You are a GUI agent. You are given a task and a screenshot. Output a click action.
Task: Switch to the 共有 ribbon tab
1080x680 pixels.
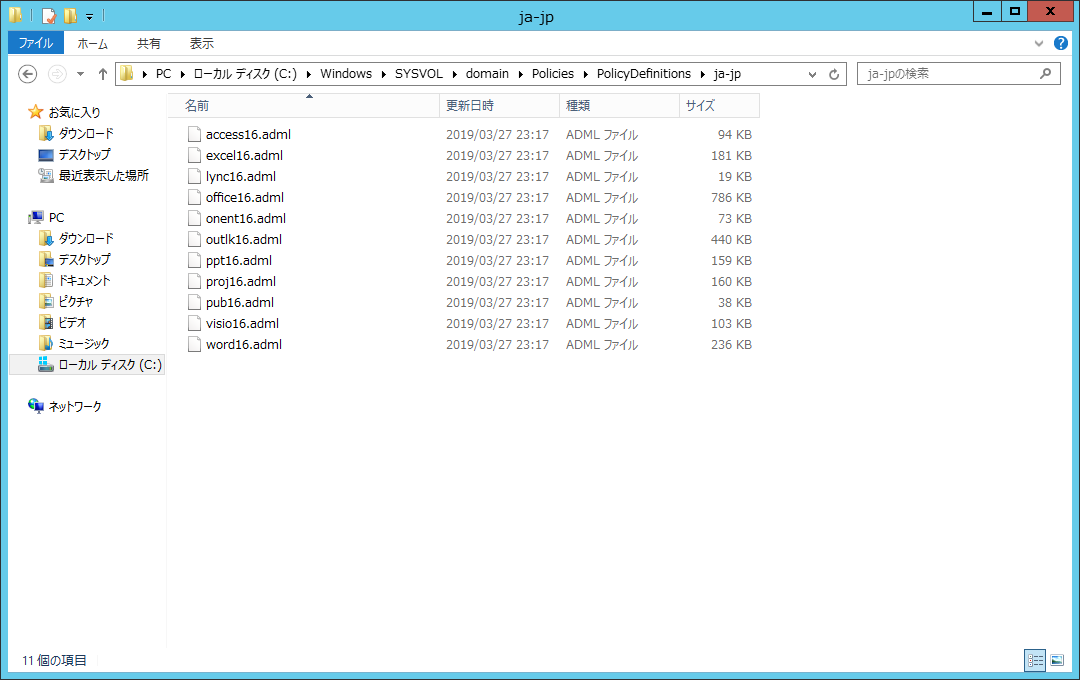pos(148,43)
